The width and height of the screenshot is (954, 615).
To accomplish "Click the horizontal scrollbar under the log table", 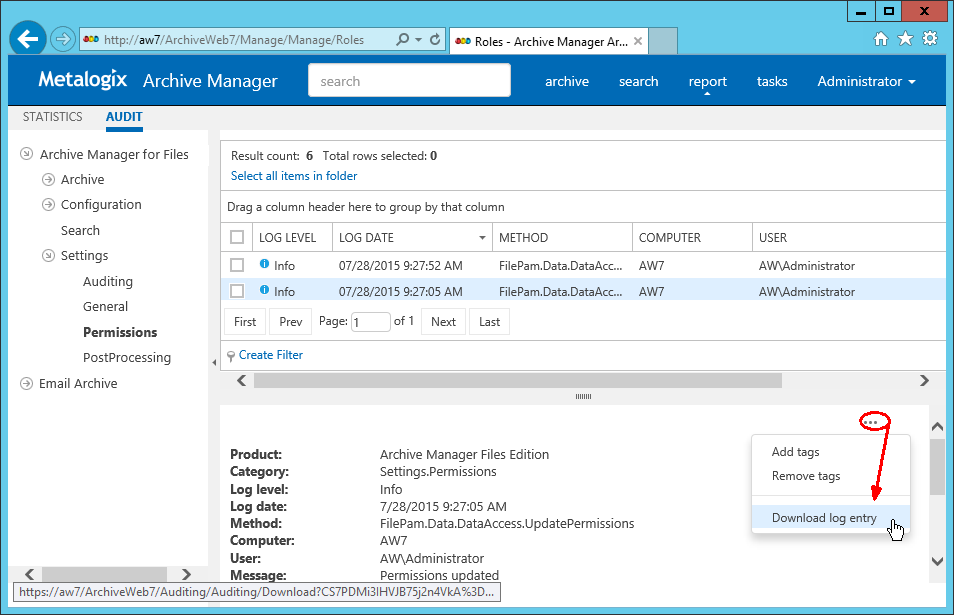I will coord(517,381).
